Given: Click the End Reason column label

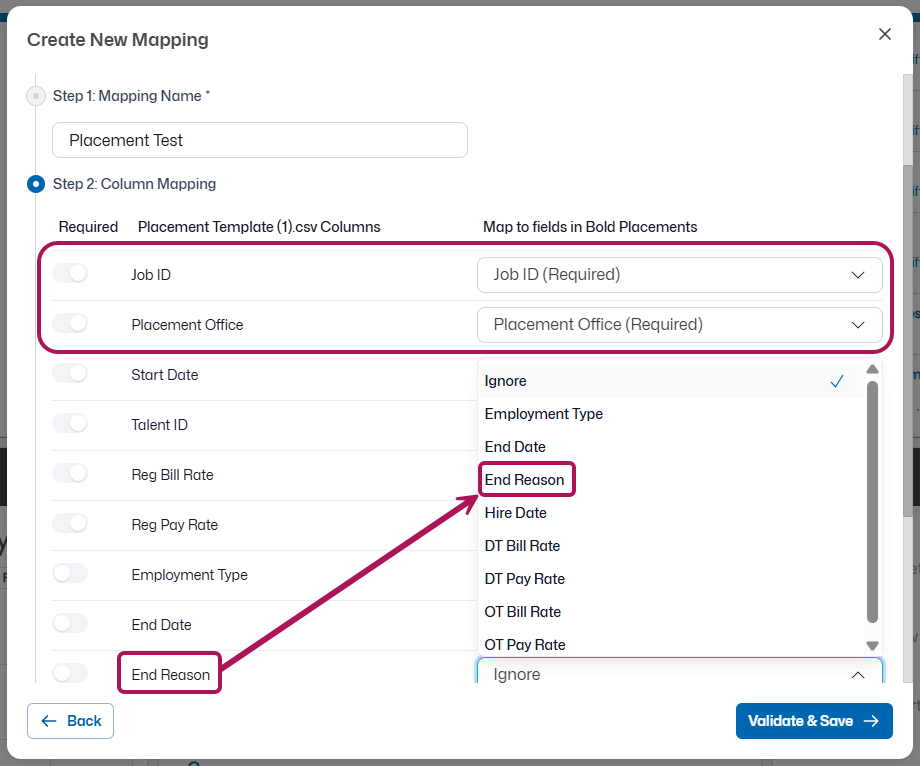Looking at the screenshot, I should coord(170,675).
